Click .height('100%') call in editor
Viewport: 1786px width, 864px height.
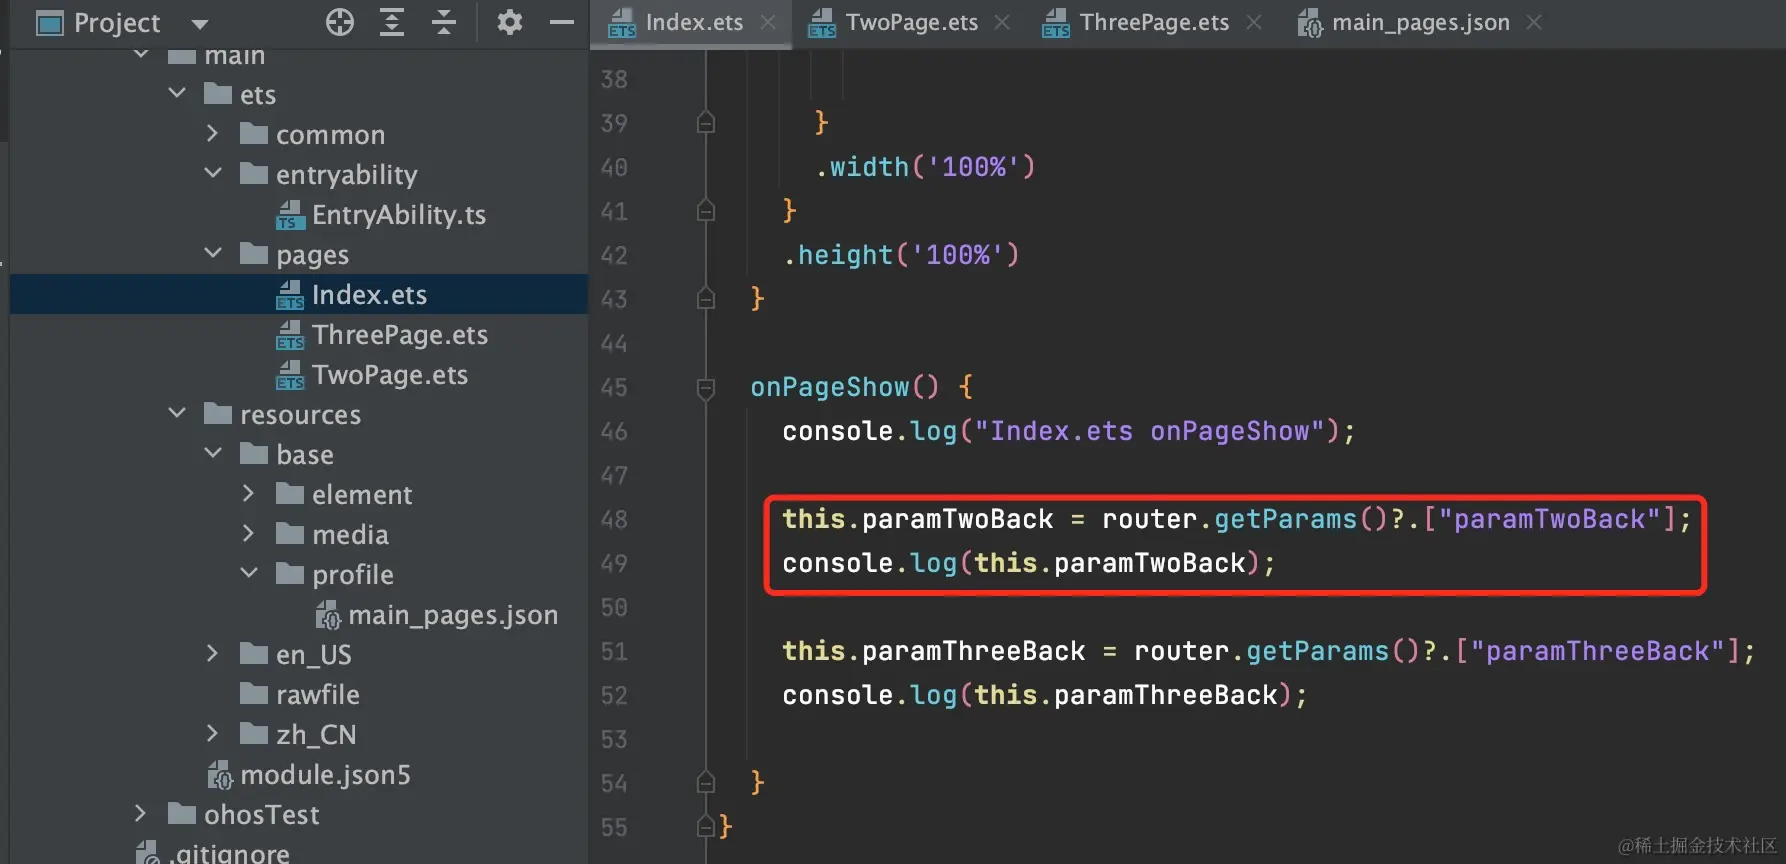[x=902, y=255]
